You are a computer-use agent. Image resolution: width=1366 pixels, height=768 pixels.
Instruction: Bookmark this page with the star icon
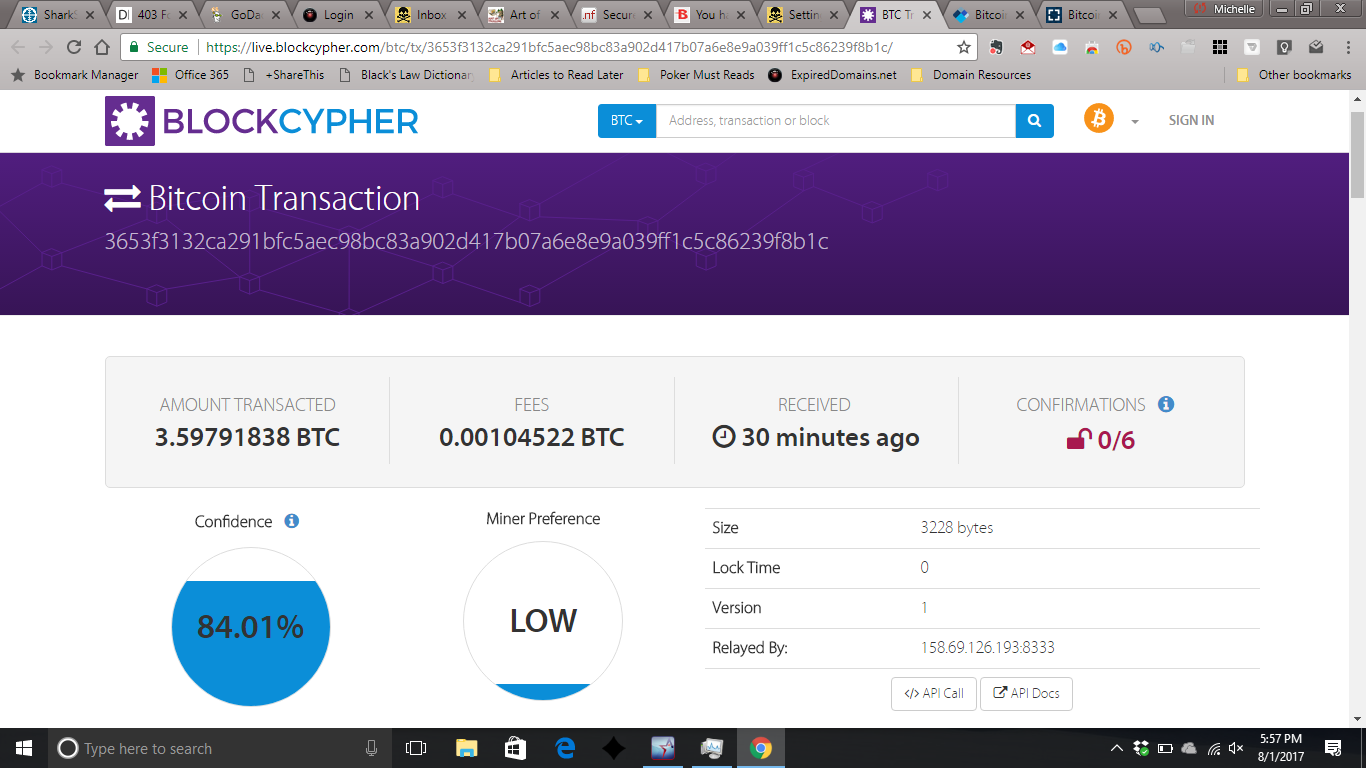click(963, 47)
